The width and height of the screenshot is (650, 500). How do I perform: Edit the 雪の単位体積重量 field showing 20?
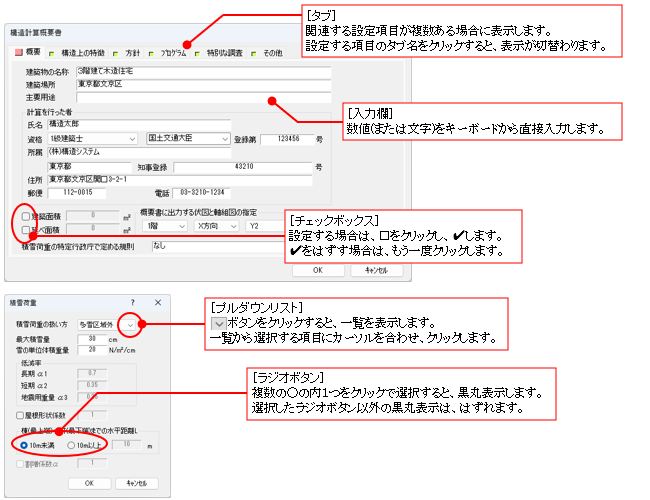[92, 350]
